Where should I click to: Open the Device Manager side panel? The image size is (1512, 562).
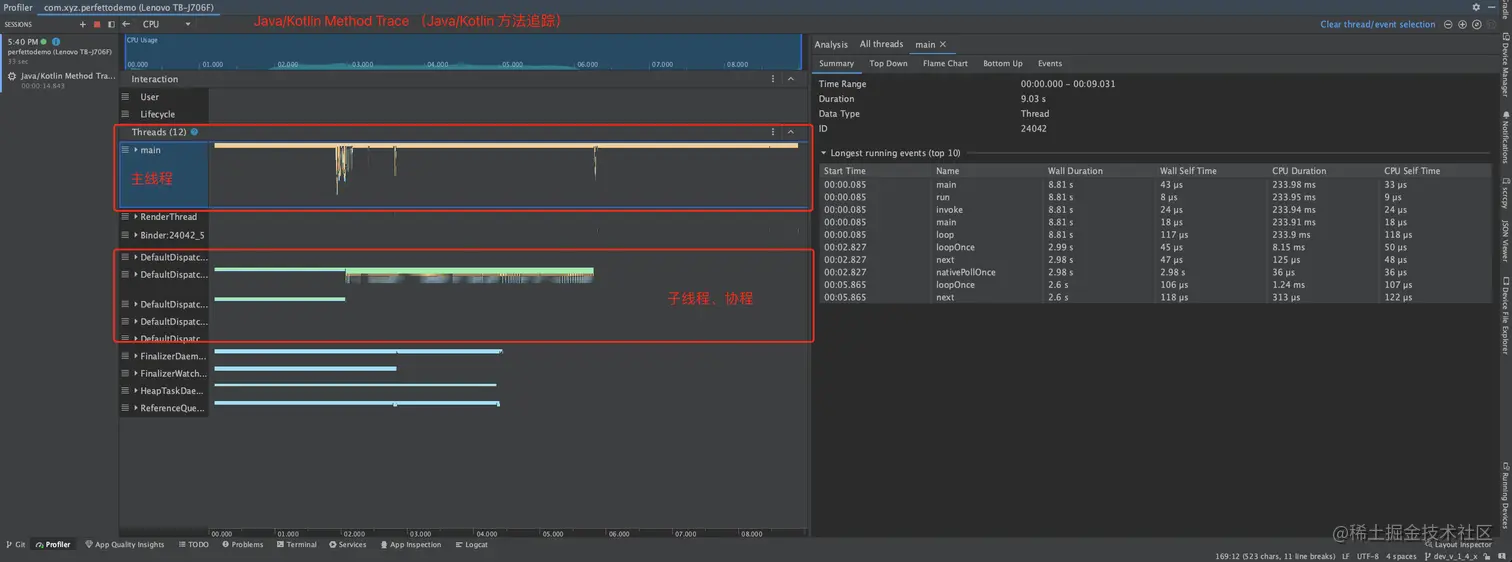pos(1504,64)
